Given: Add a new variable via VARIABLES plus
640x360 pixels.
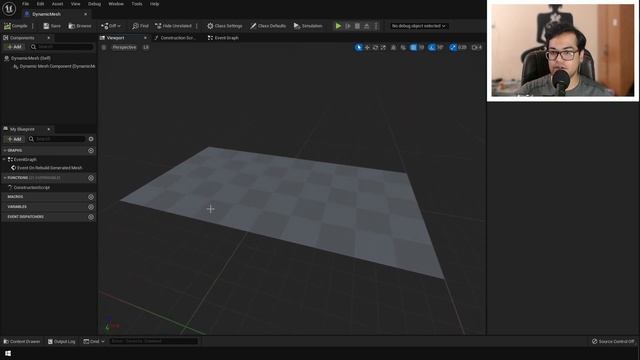Looking at the screenshot, I should (91, 207).
